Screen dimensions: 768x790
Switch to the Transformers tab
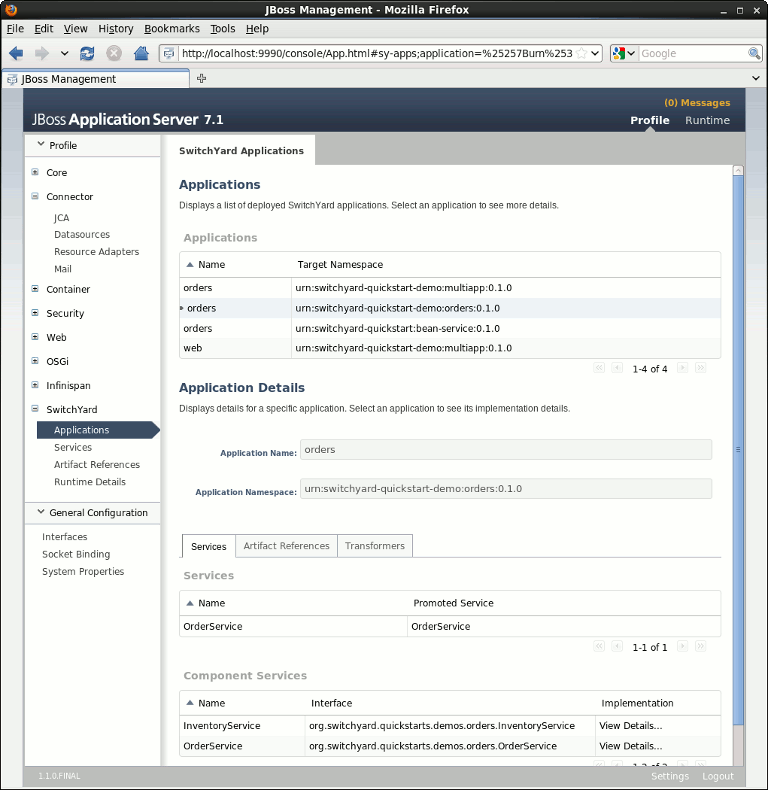pyautogui.click(x=374, y=546)
